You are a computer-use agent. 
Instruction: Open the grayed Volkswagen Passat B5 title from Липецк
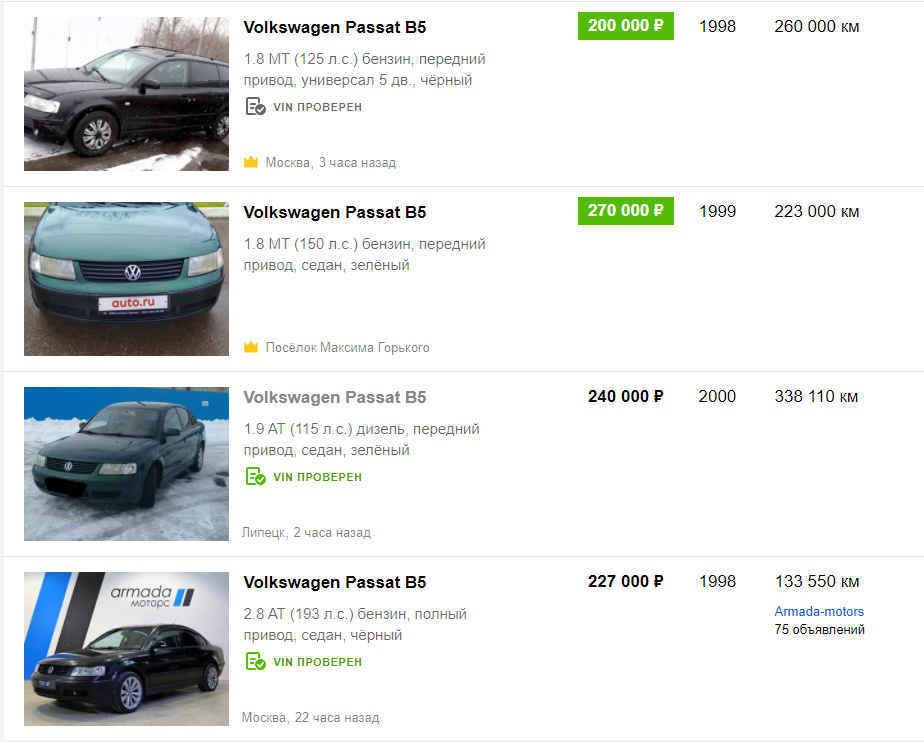tap(335, 397)
